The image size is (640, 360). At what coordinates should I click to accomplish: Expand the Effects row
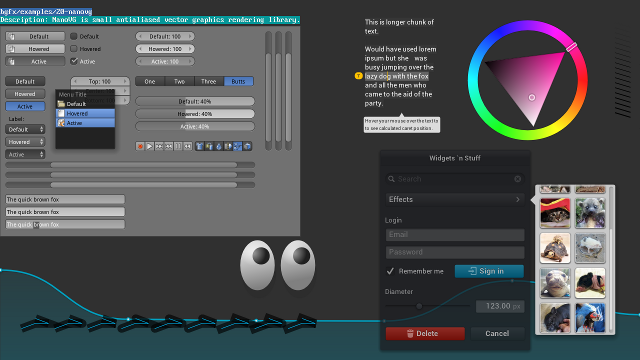click(455, 199)
